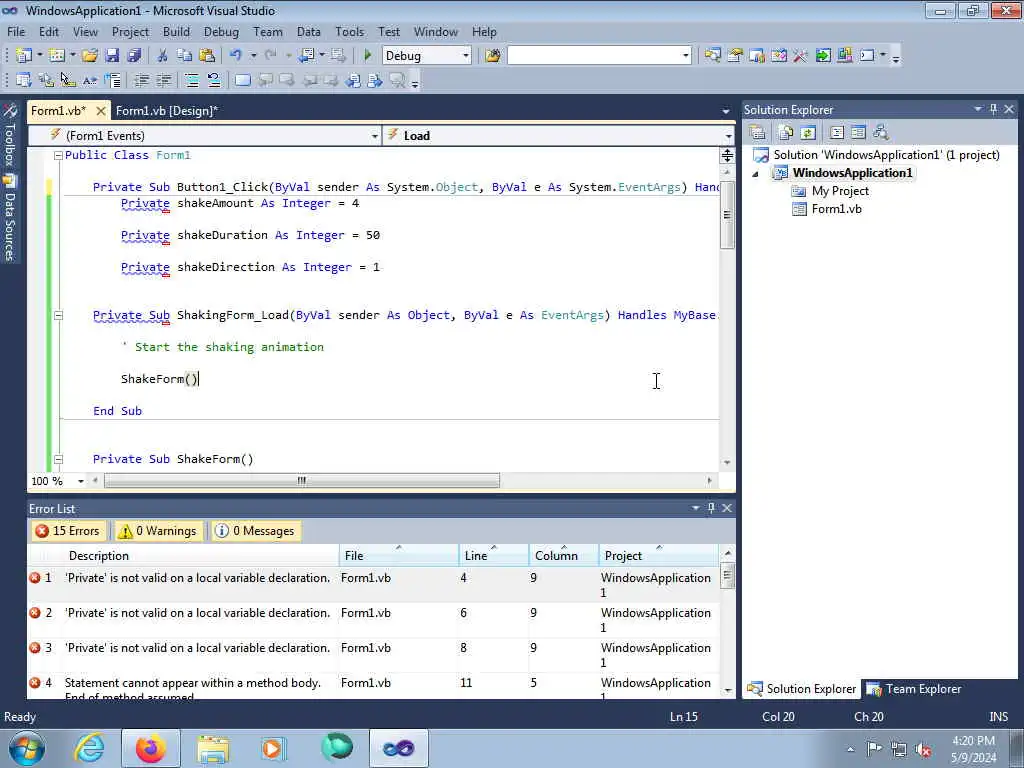Toggle auto-hide pin on Solution Explorer
1024x768 pixels.
coord(993,110)
